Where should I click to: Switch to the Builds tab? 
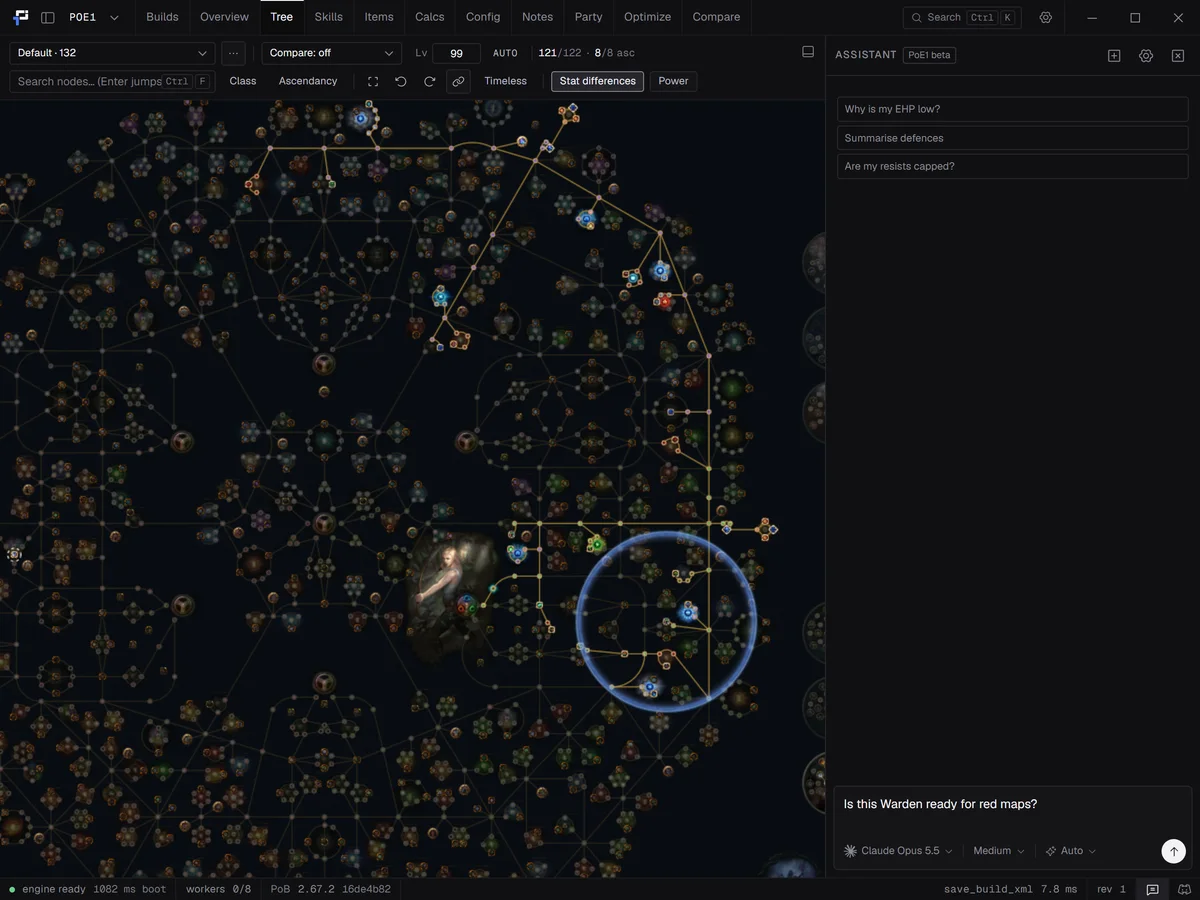pos(162,17)
